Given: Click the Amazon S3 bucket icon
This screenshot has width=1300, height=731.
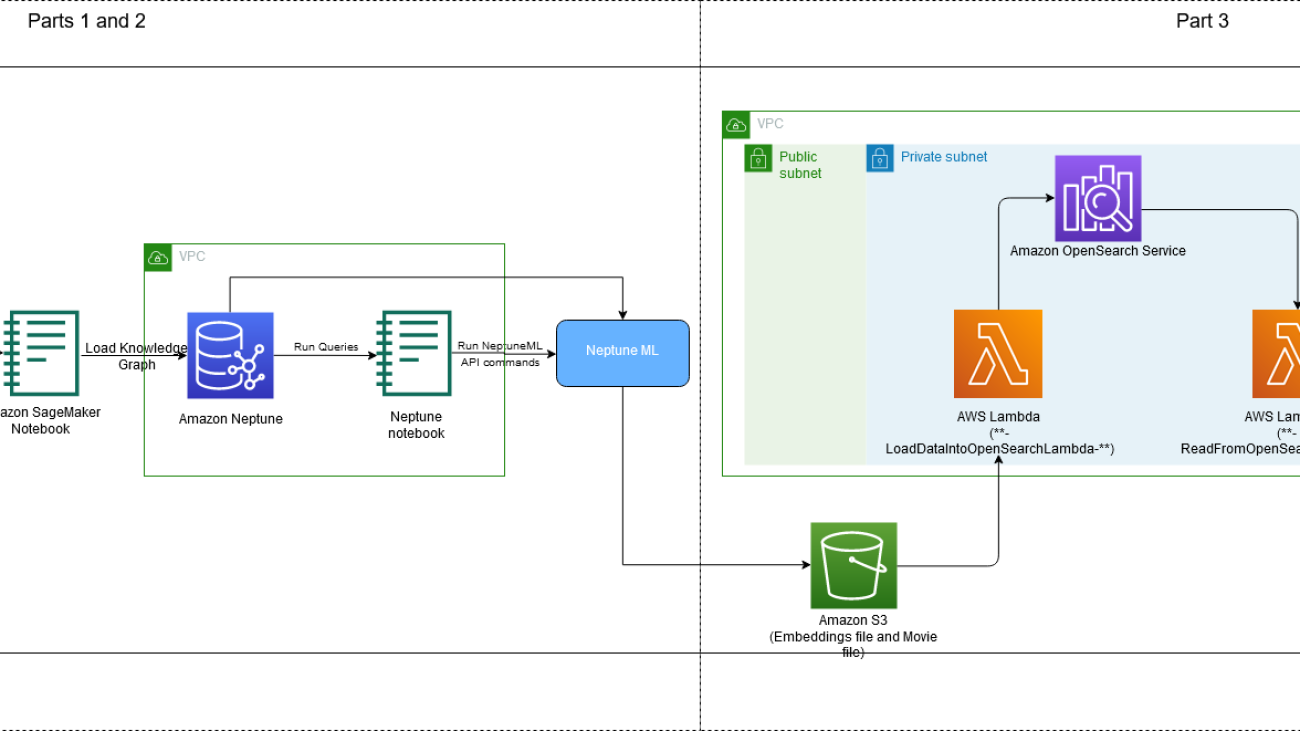Looking at the screenshot, I should click(x=853, y=565).
